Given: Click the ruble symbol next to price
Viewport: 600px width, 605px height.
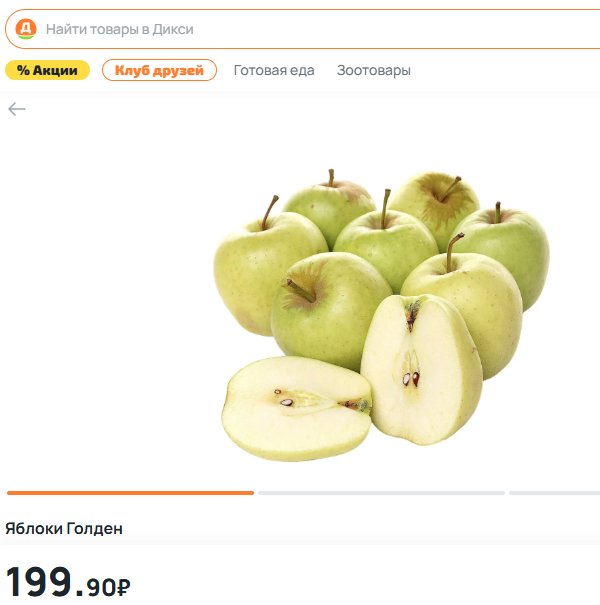Looking at the screenshot, I should 123,587.
